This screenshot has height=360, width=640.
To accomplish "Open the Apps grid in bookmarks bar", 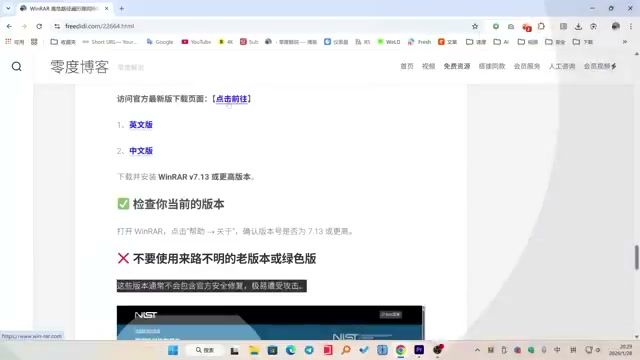I will pos(15,42).
